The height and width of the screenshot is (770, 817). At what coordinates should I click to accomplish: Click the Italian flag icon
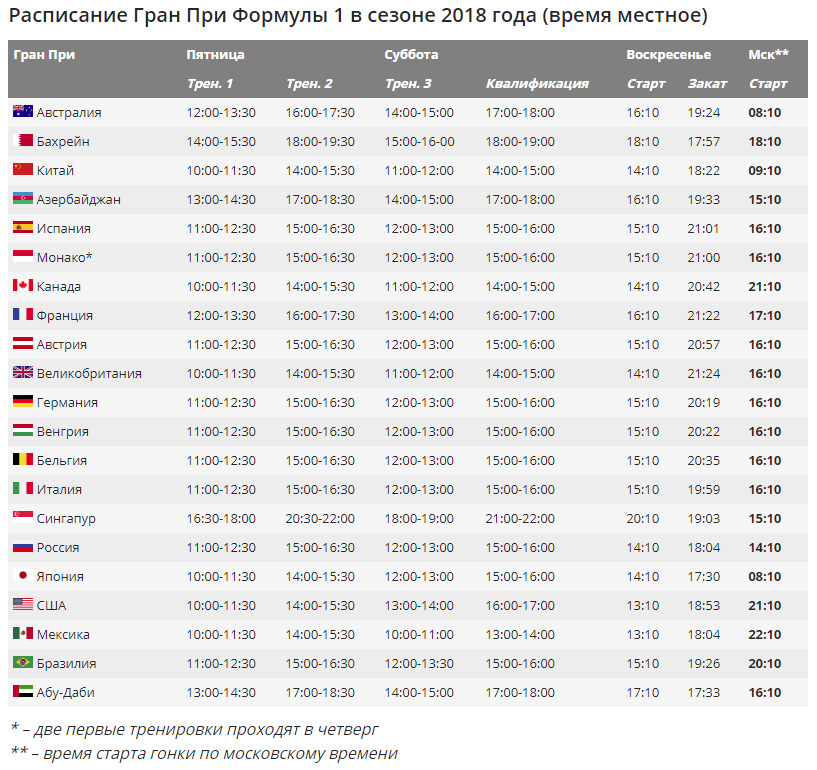click(x=23, y=488)
